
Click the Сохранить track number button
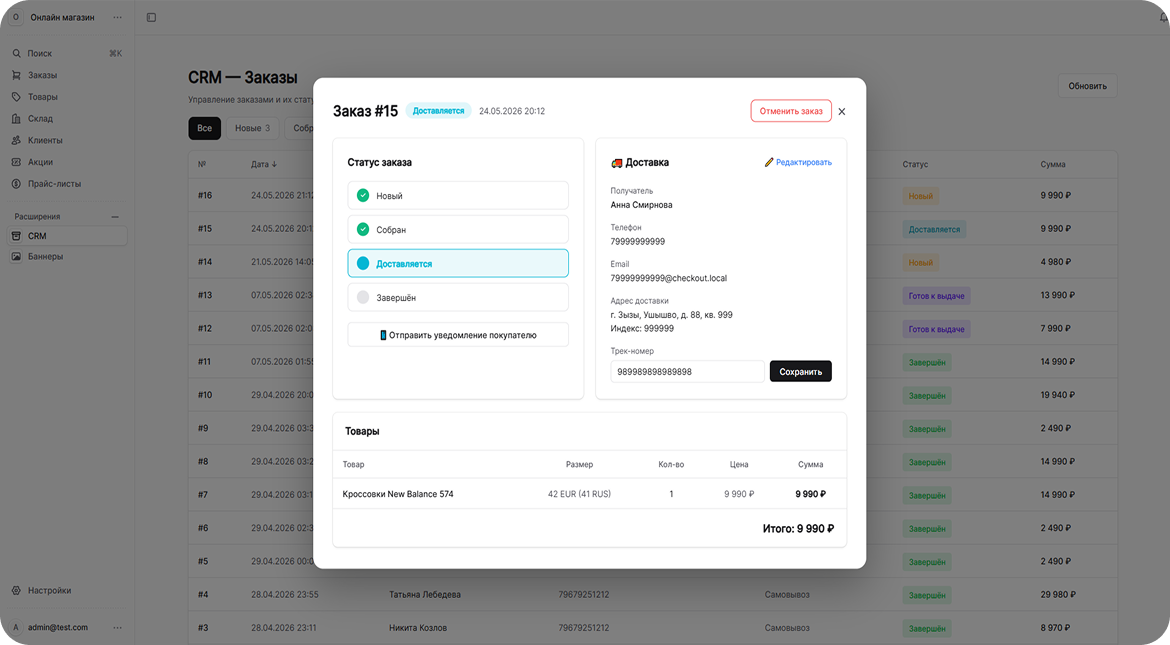(x=801, y=372)
